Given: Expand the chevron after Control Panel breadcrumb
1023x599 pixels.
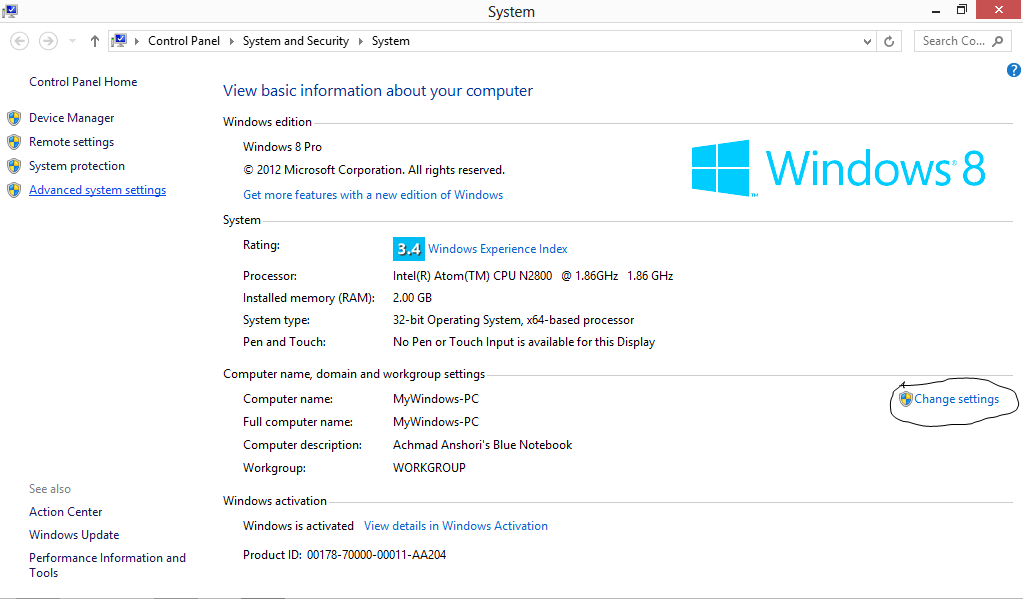Looking at the screenshot, I should (x=232, y=41).
